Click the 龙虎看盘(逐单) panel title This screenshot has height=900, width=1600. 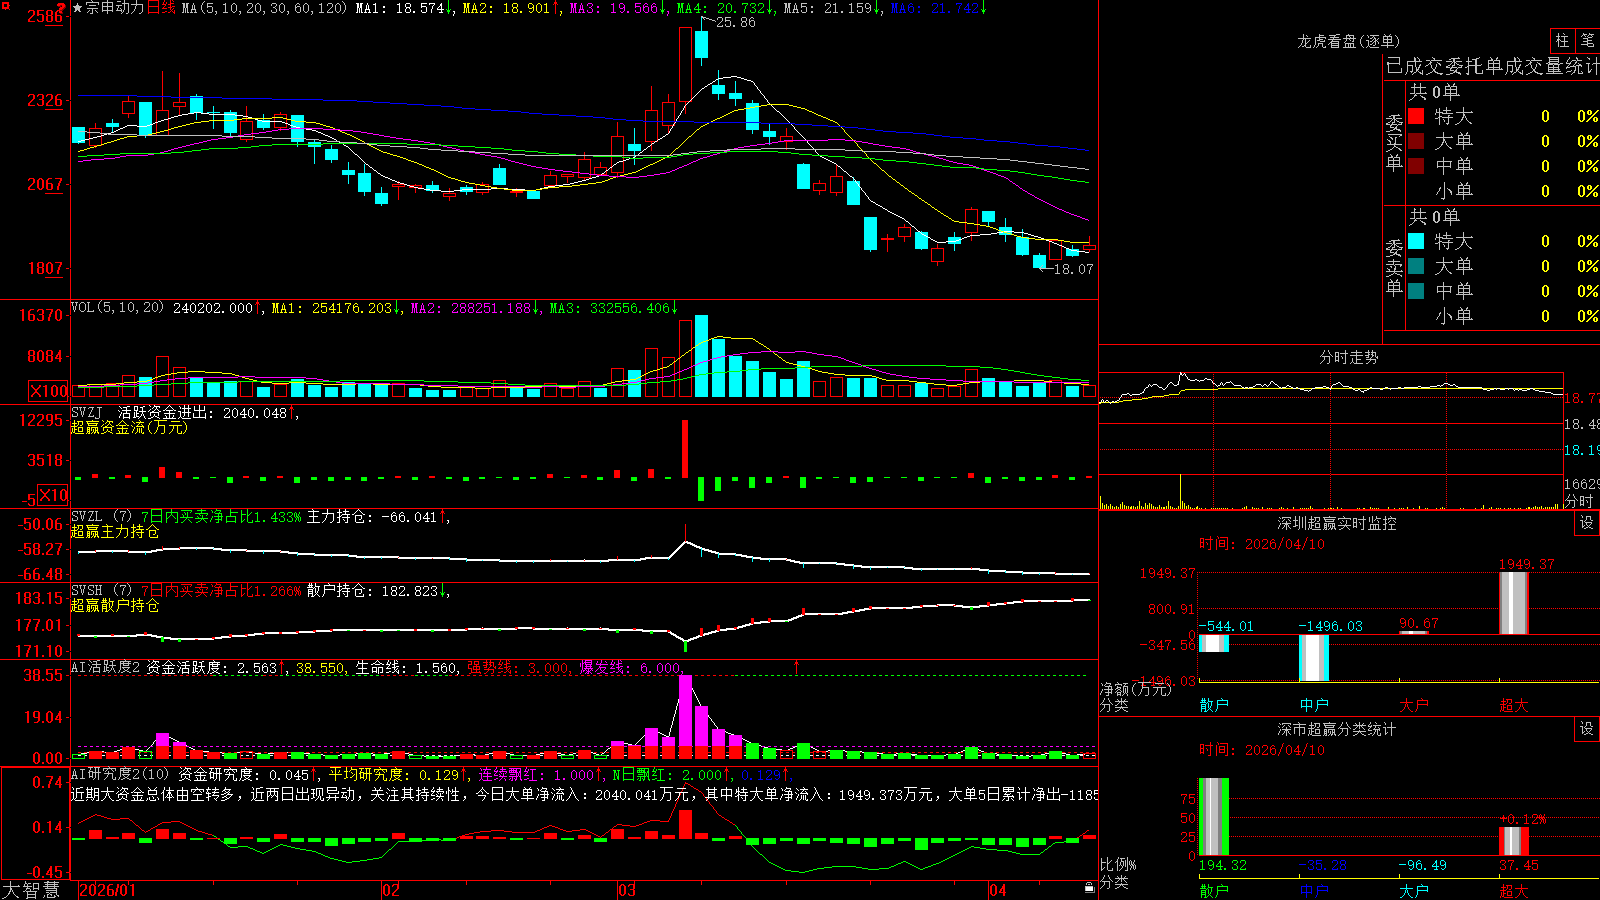[1348, 41]
